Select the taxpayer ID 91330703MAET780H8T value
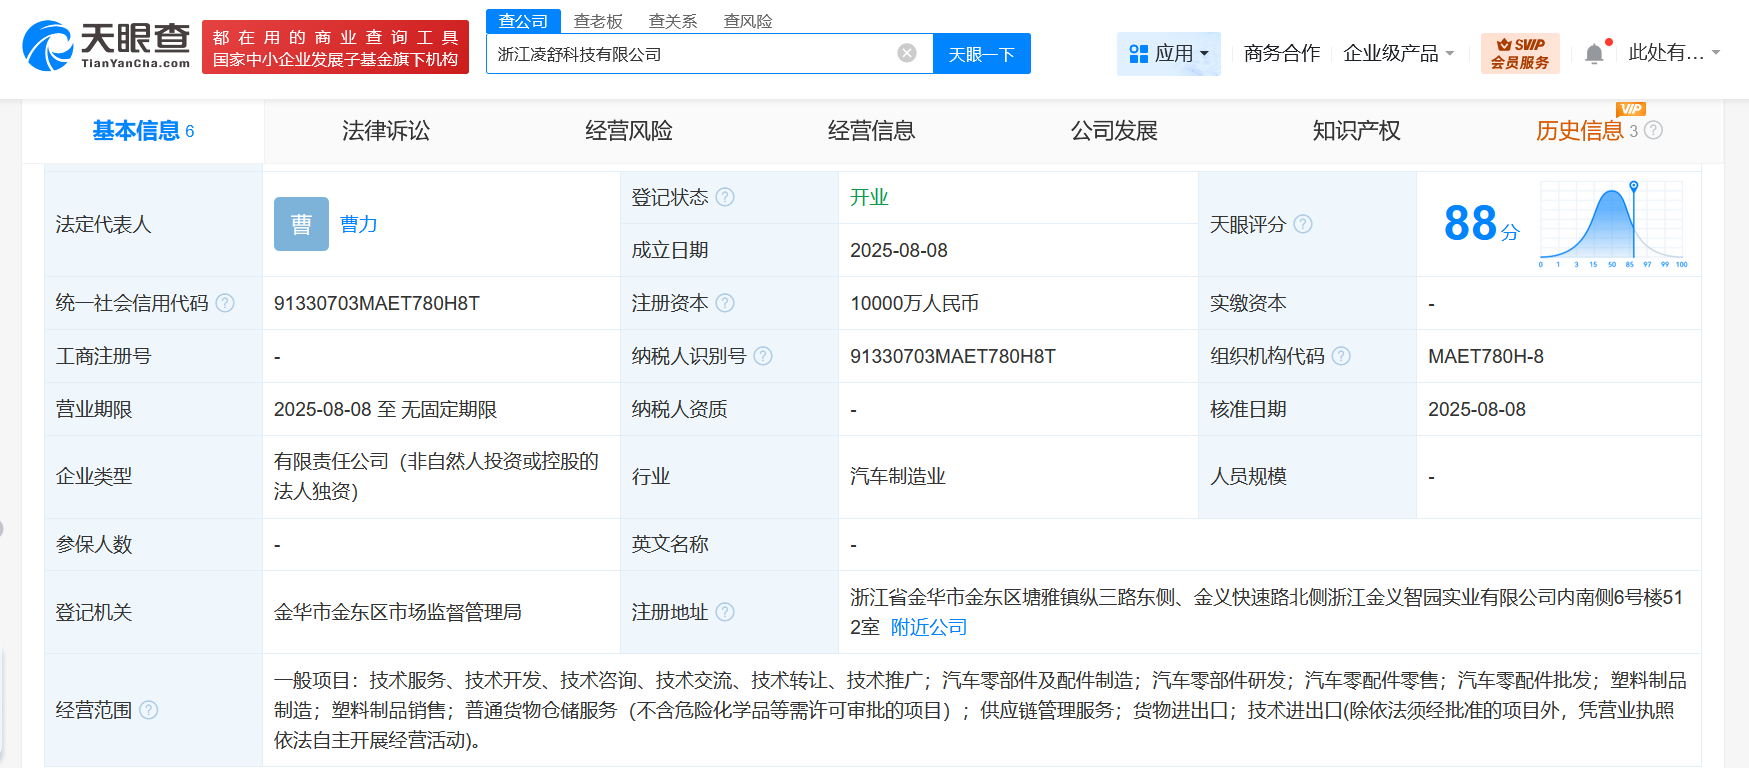 pyautogui.click(x=953, y=356)
